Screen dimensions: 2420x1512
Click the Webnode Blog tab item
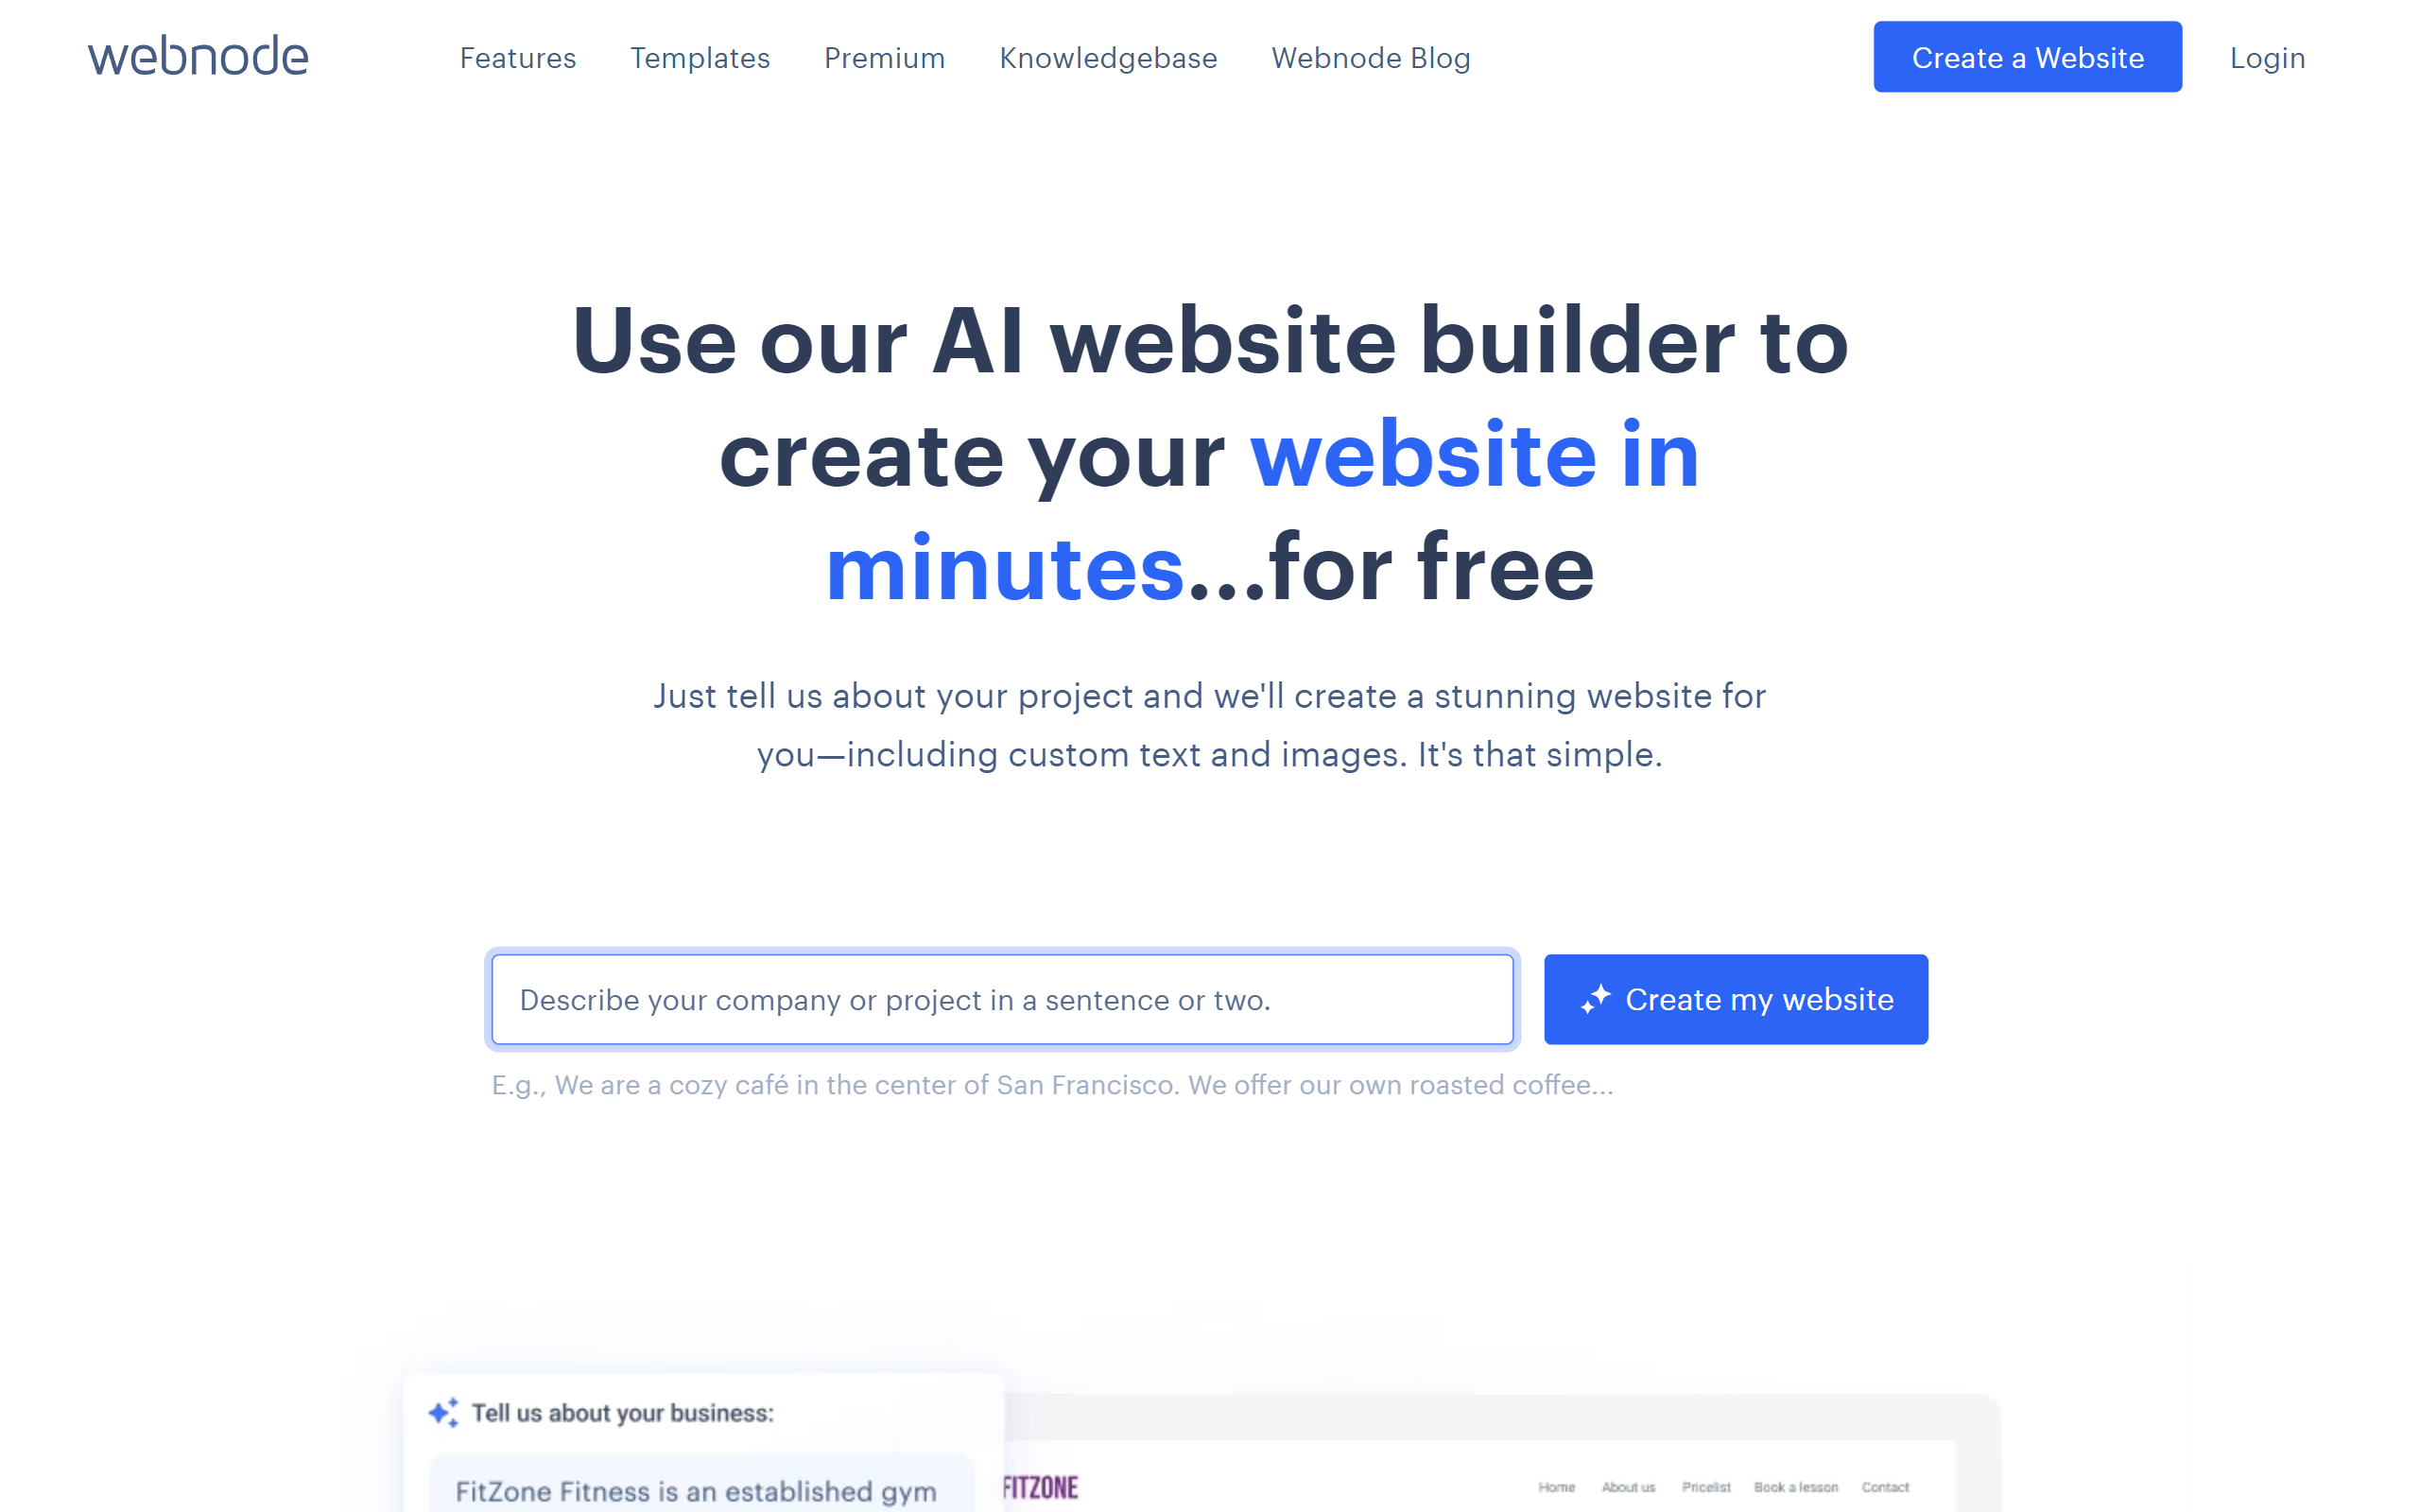click(x=1371, y=58)
